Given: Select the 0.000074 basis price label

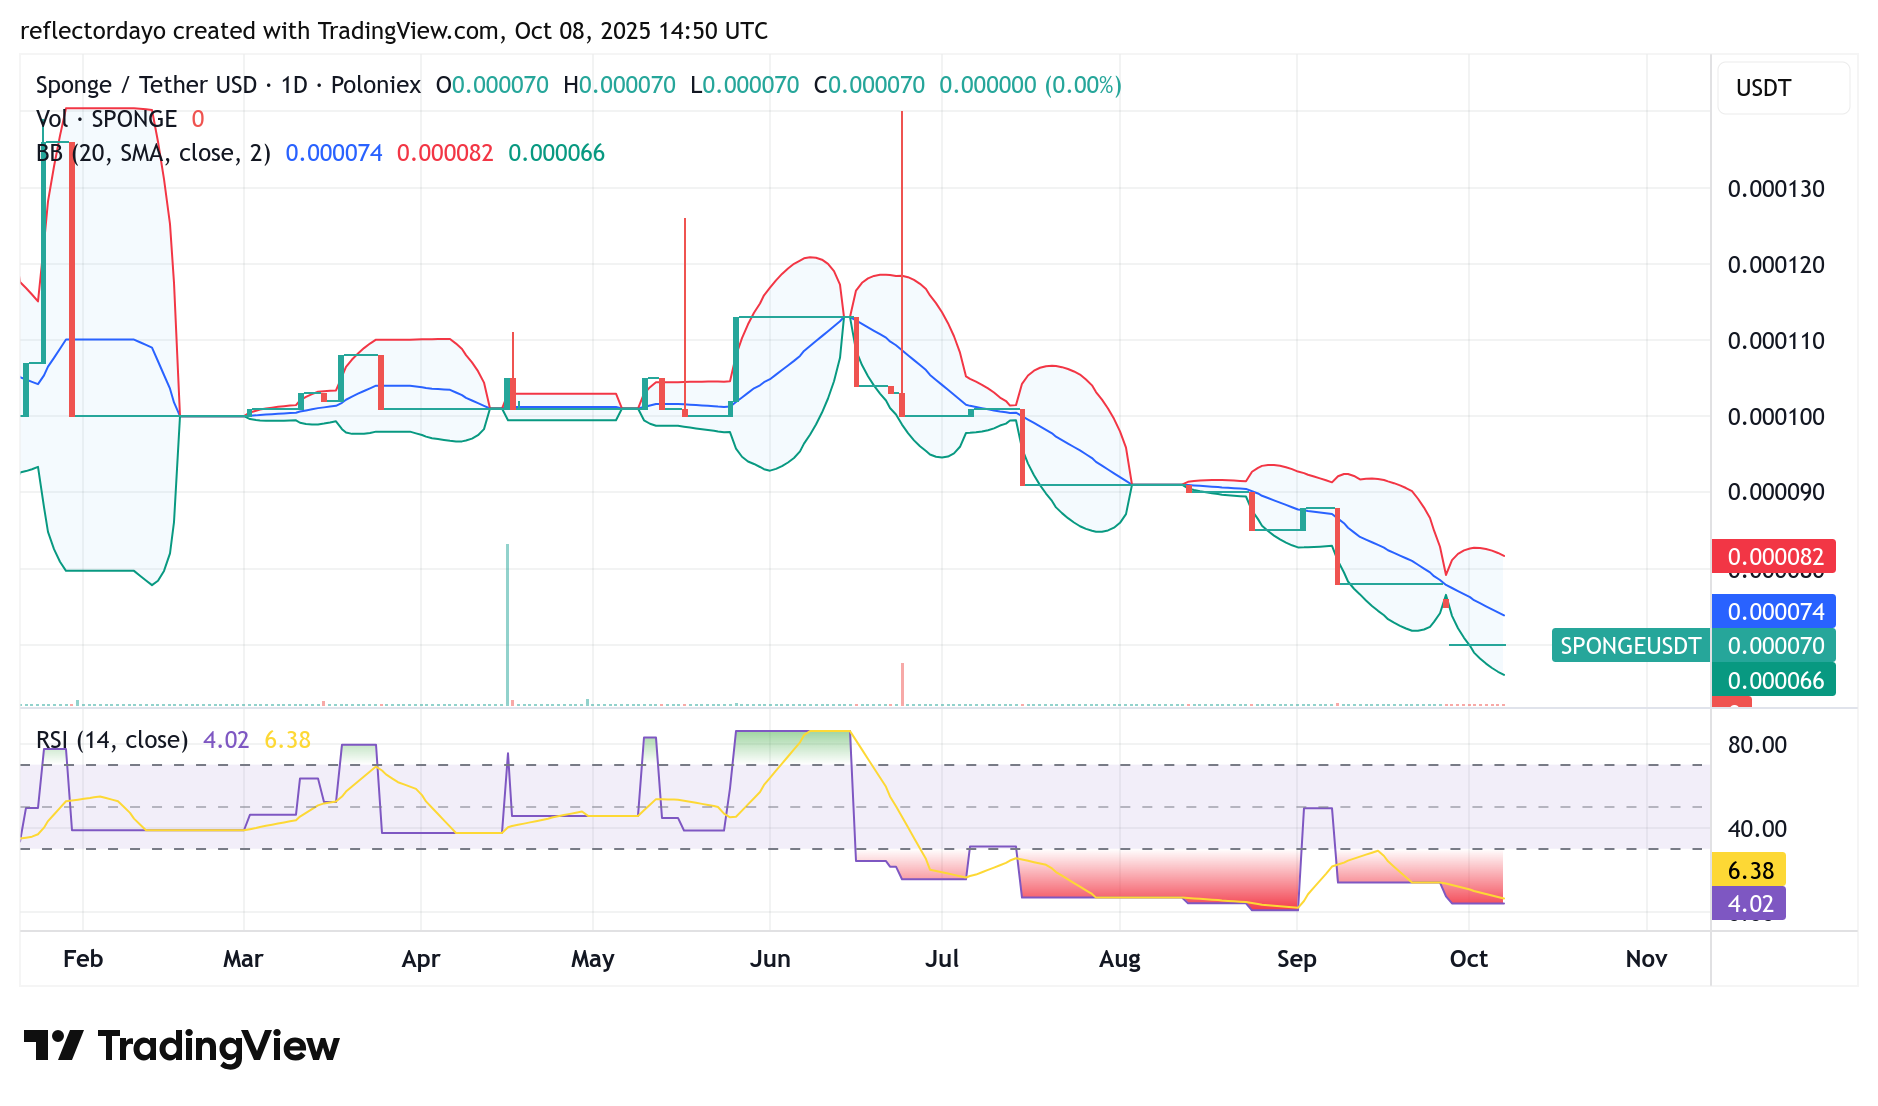Looking at the screenshot, I should click(1774, 612).
